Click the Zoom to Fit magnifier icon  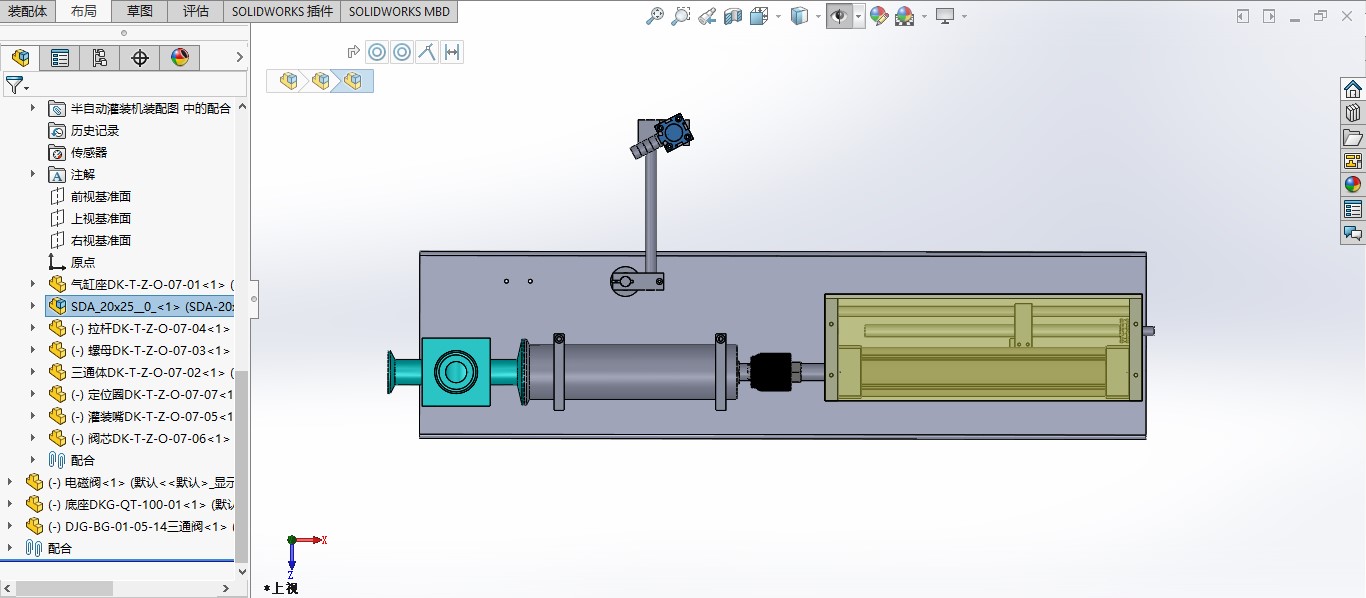655,16
